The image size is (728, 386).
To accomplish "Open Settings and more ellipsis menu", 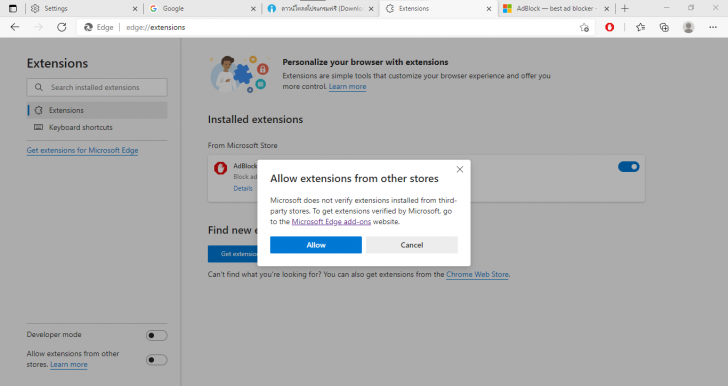I will [713, 27].
